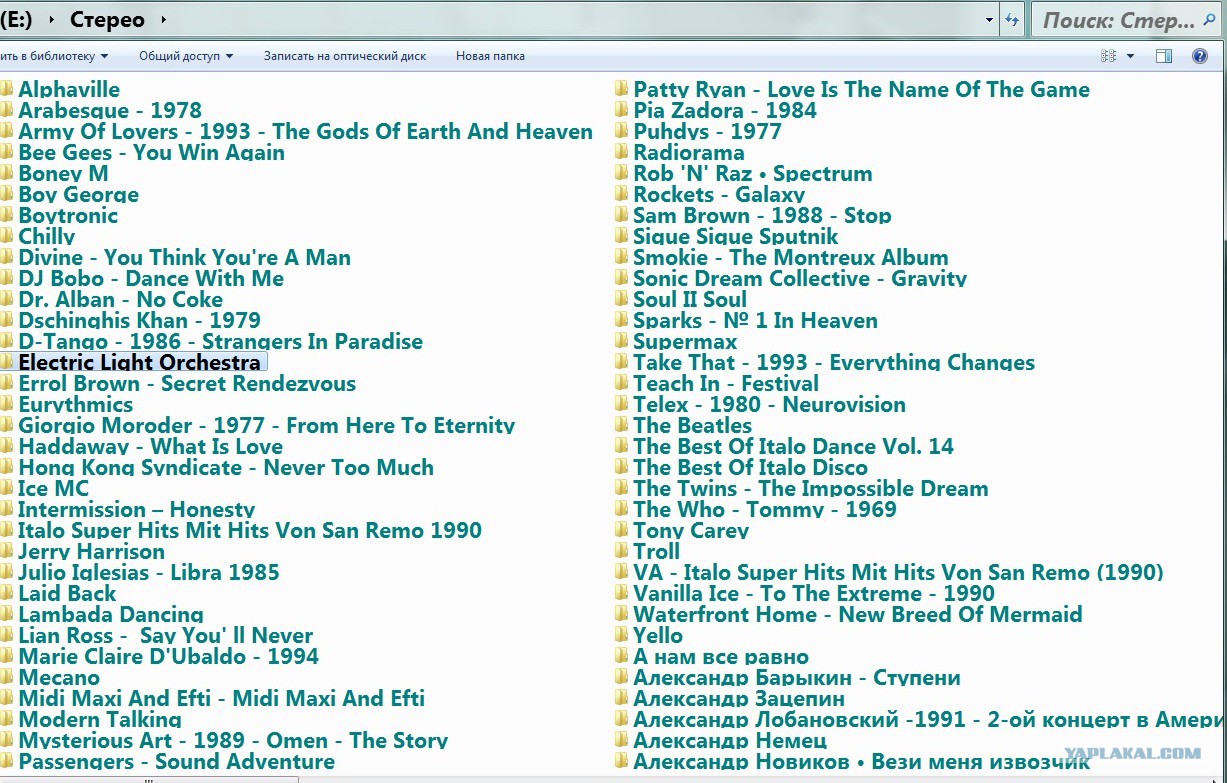Click the search field Поиск: Стер...

coord(1127,20)
